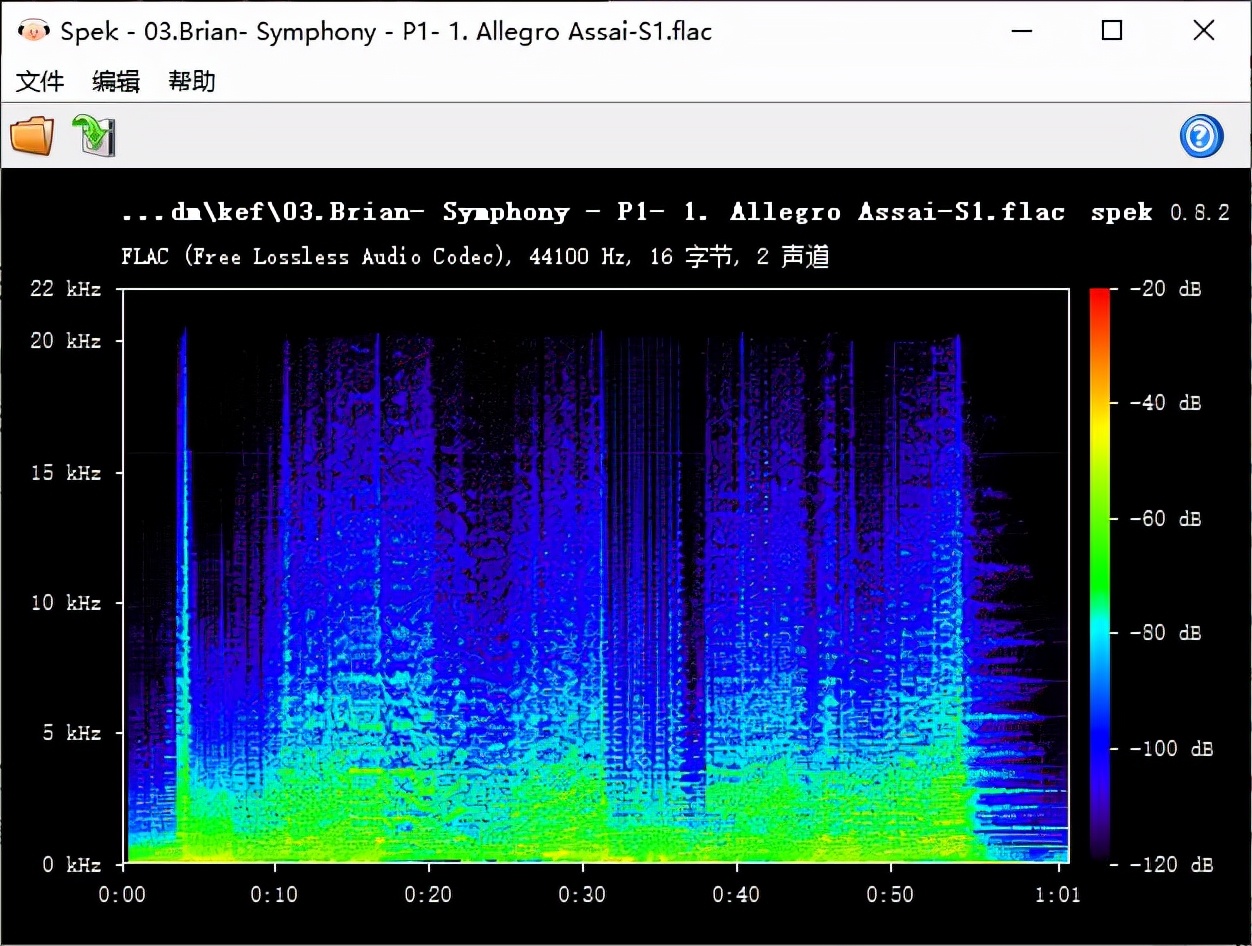Click the dB color scale bar
This screenshot has width=1252, height=946.
point(1099,575)
